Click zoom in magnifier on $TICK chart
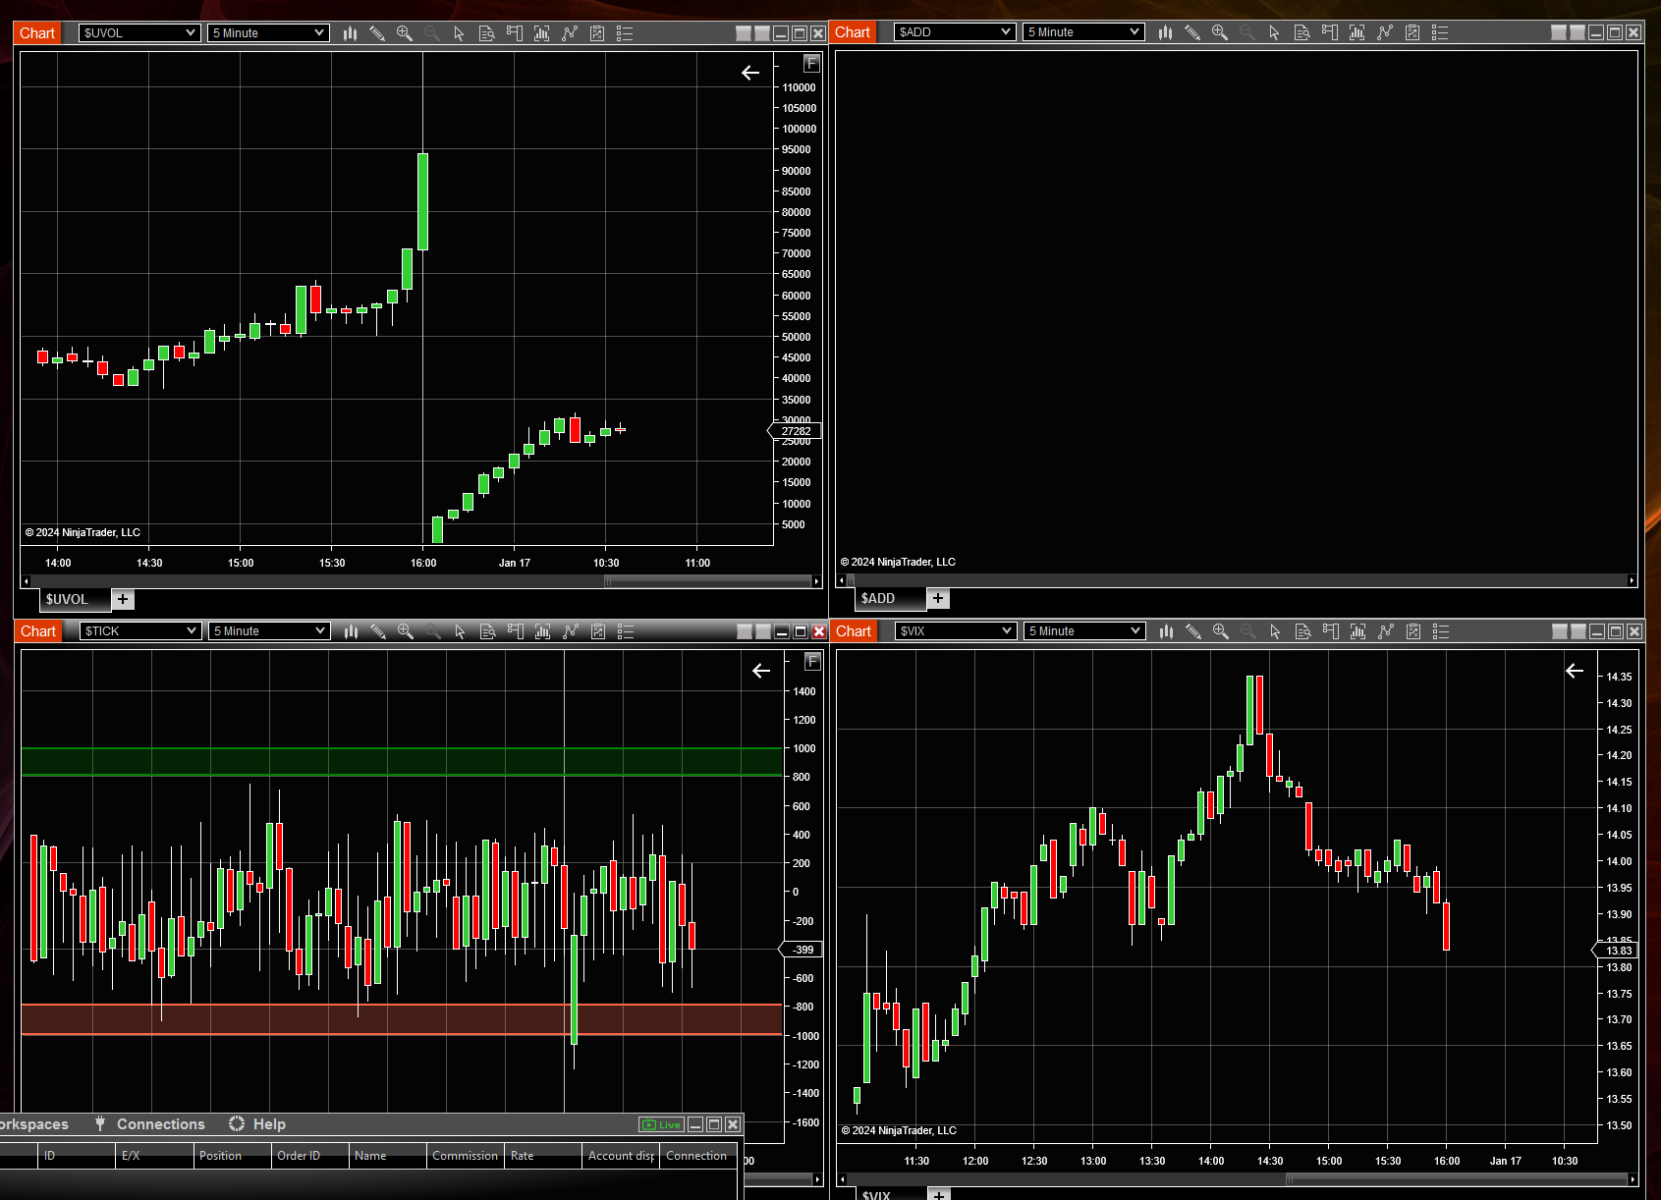Viewport: 1661px width, 1200px height. click(x=405, y=631)
